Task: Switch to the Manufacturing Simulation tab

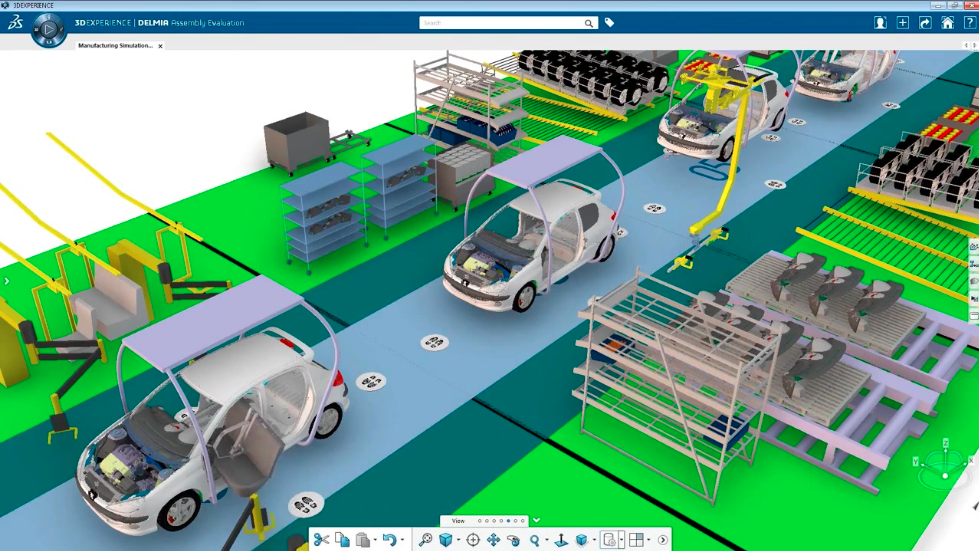Action: [116, 46]
